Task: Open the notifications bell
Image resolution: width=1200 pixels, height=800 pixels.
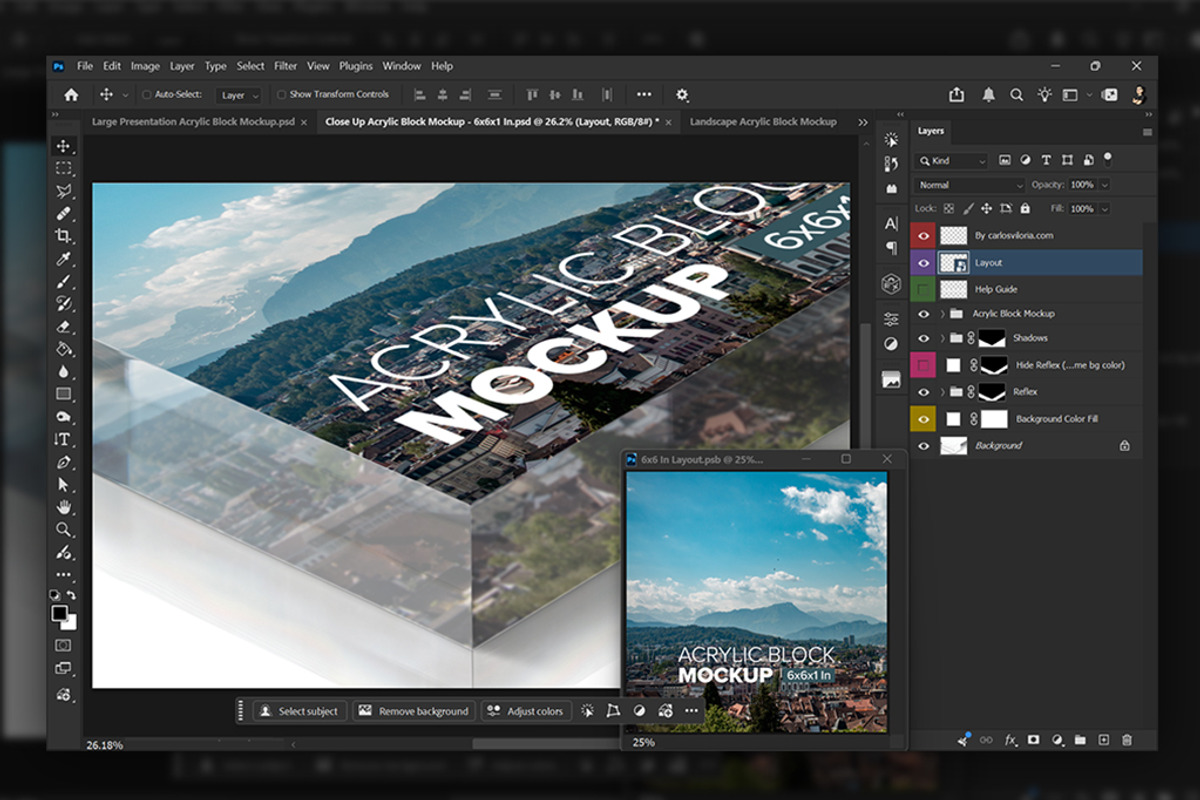Action: pyautogui.click(x=988, y=95)
